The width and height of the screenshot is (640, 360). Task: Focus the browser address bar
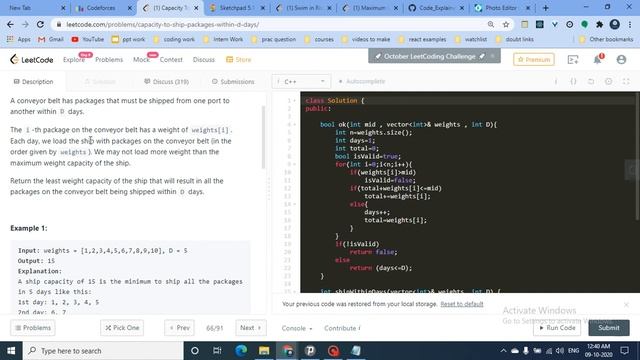pyautogui.click(x=269, y=24)
